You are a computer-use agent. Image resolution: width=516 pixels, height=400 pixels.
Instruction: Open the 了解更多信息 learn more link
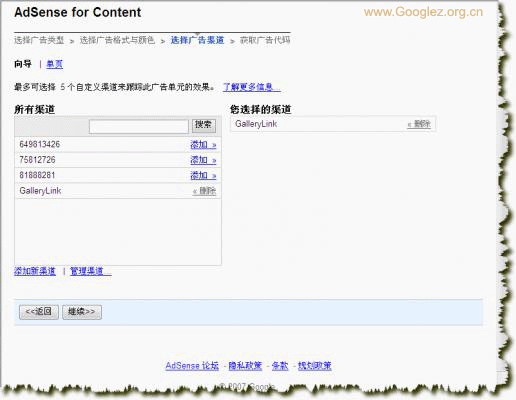pos(252,87)
